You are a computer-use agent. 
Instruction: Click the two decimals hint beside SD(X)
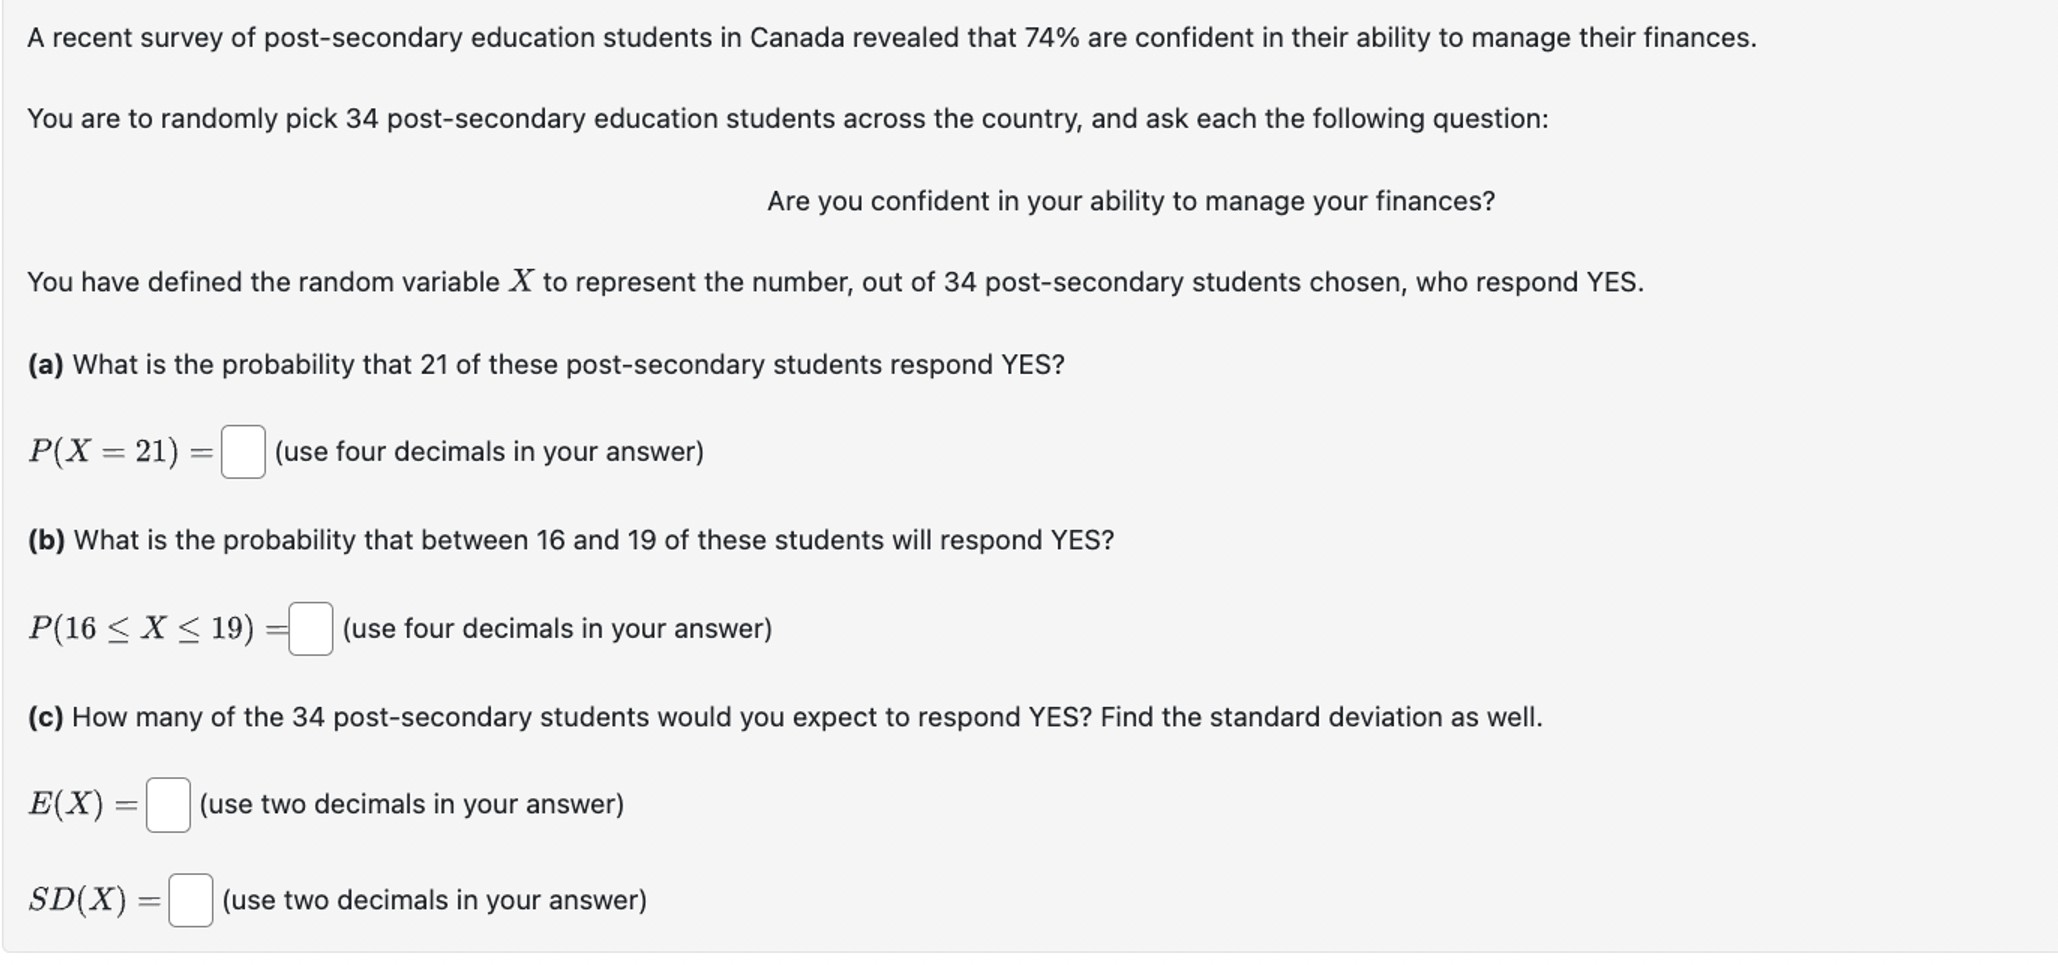(x=434, y=900)
